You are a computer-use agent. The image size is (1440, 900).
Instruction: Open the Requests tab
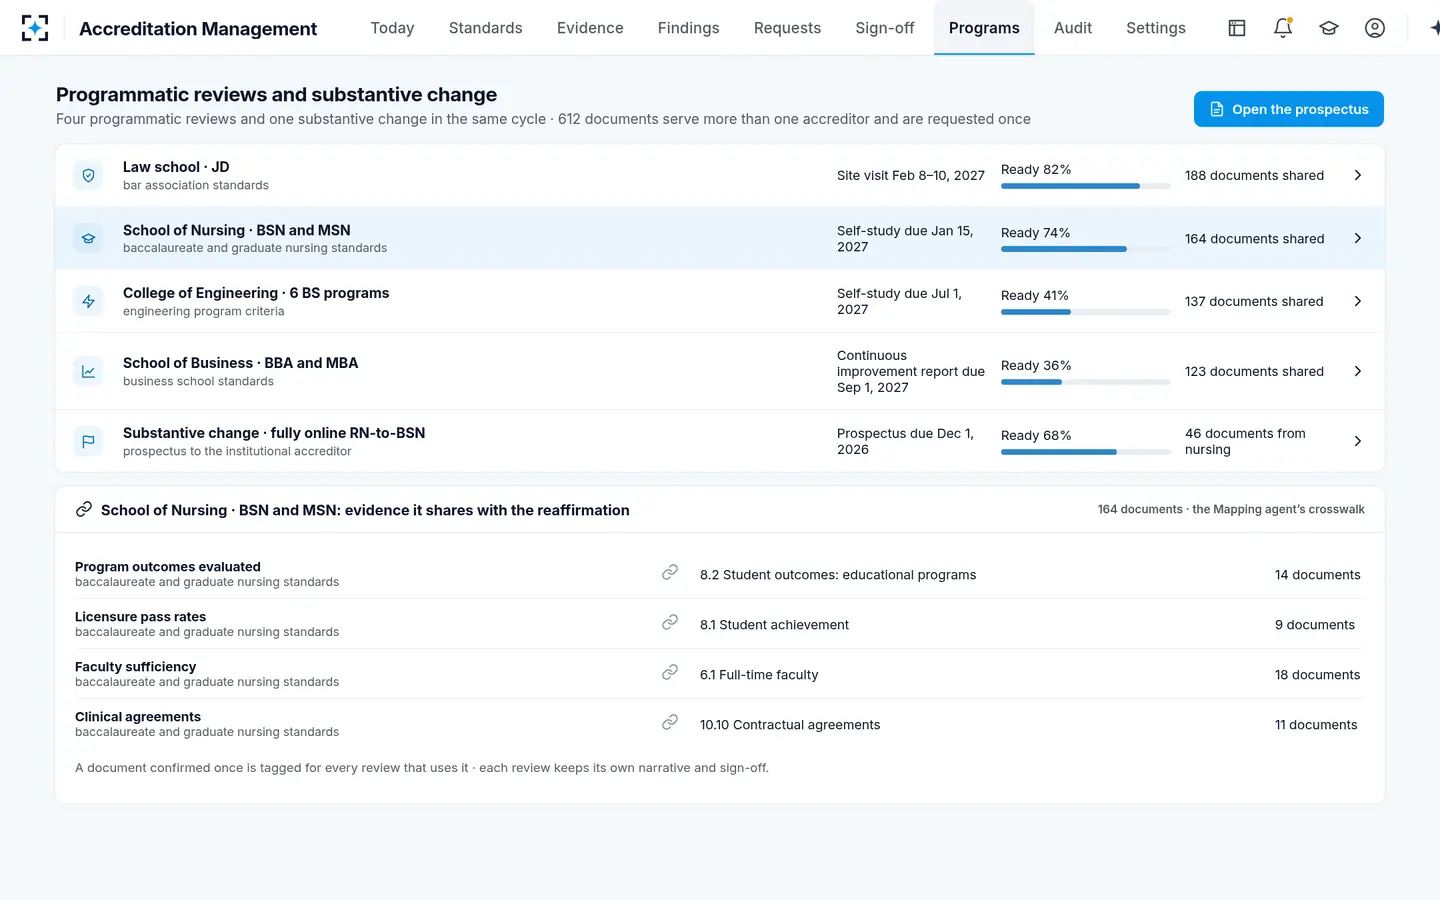click(787, 28)
